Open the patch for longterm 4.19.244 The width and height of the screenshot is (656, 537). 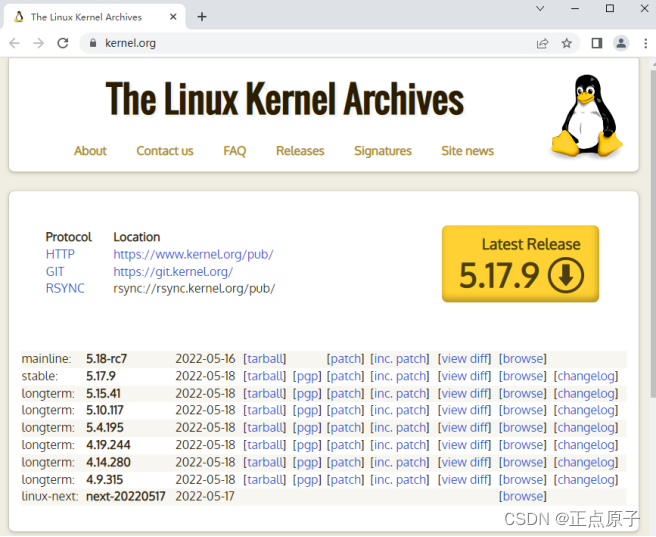pos(345,445)
